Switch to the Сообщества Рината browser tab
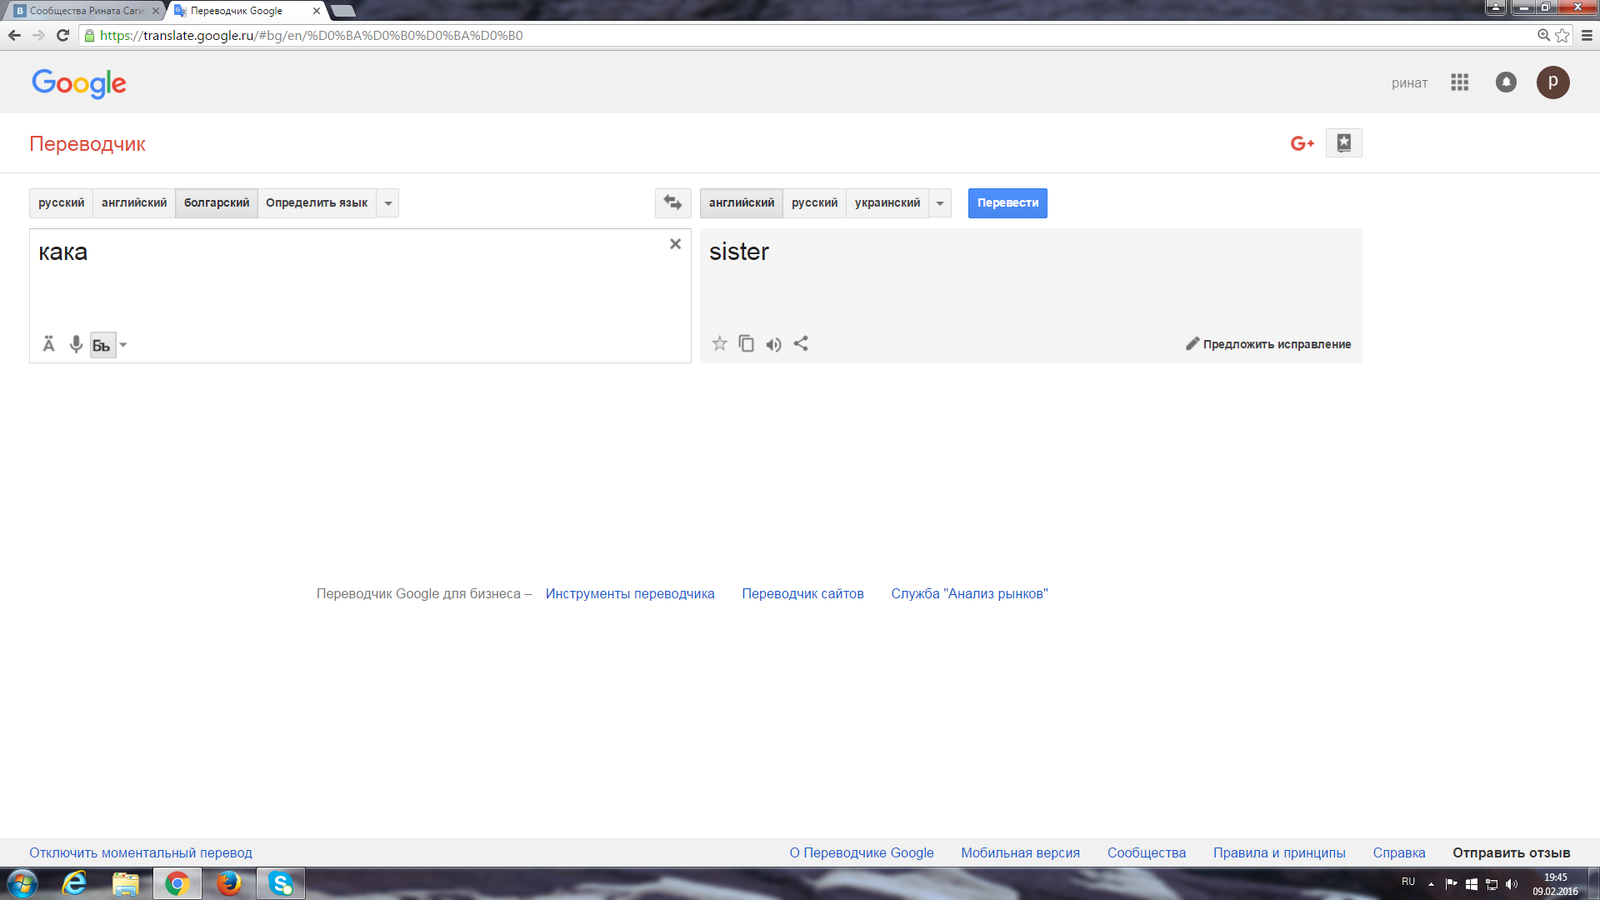This screenshot has width=1600, height=900. pos(86,11)
